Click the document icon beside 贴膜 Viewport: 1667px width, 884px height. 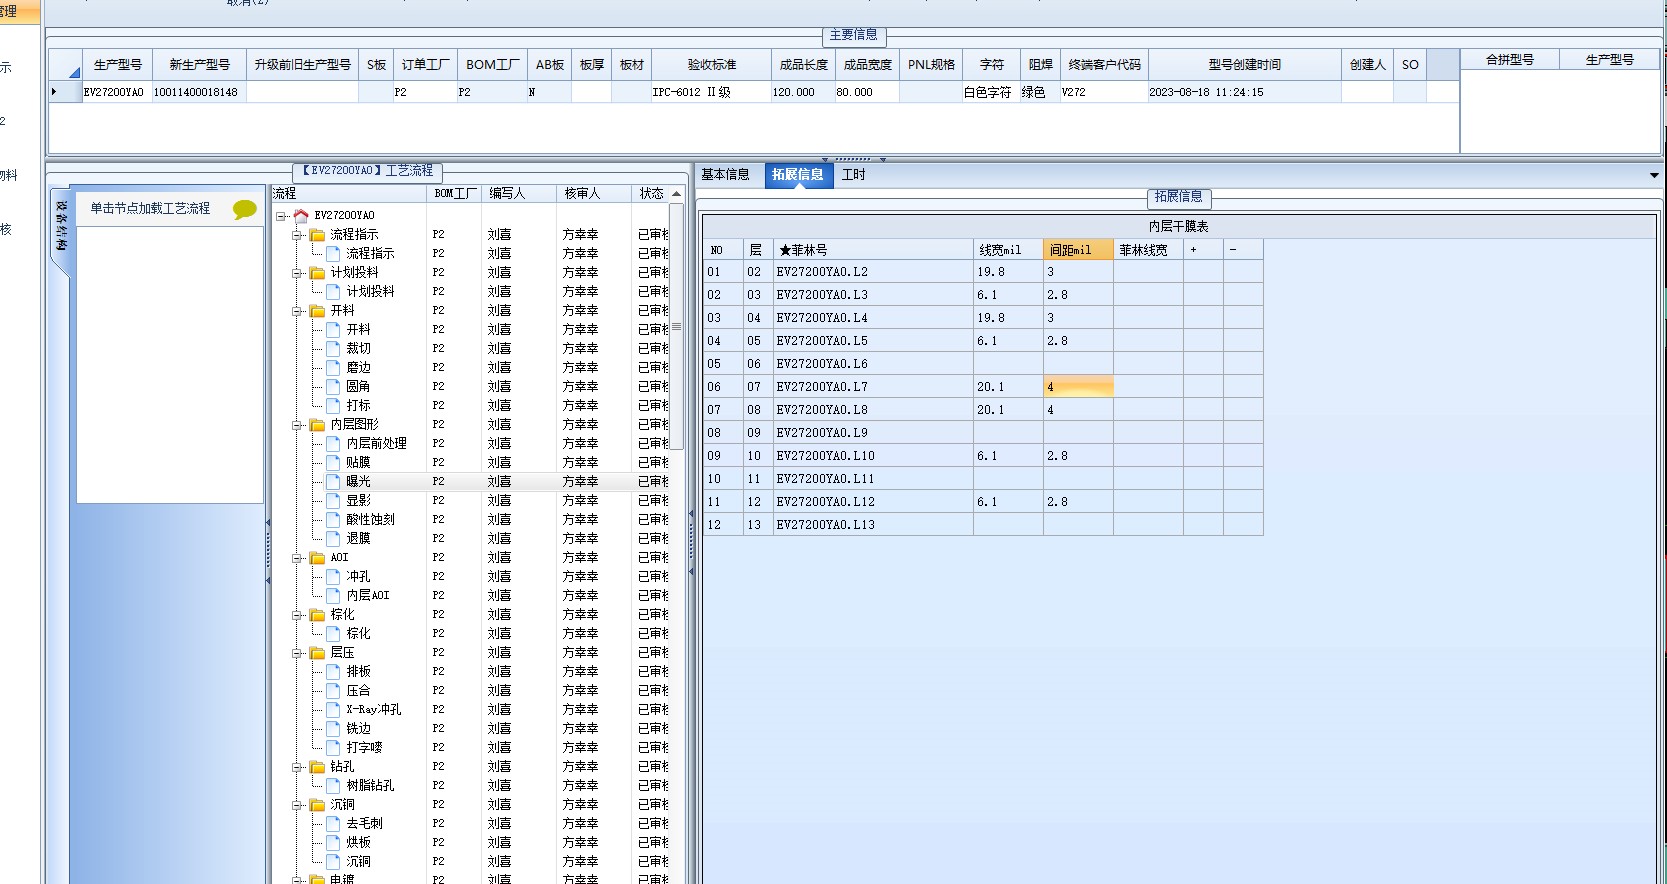coord(333,462)
